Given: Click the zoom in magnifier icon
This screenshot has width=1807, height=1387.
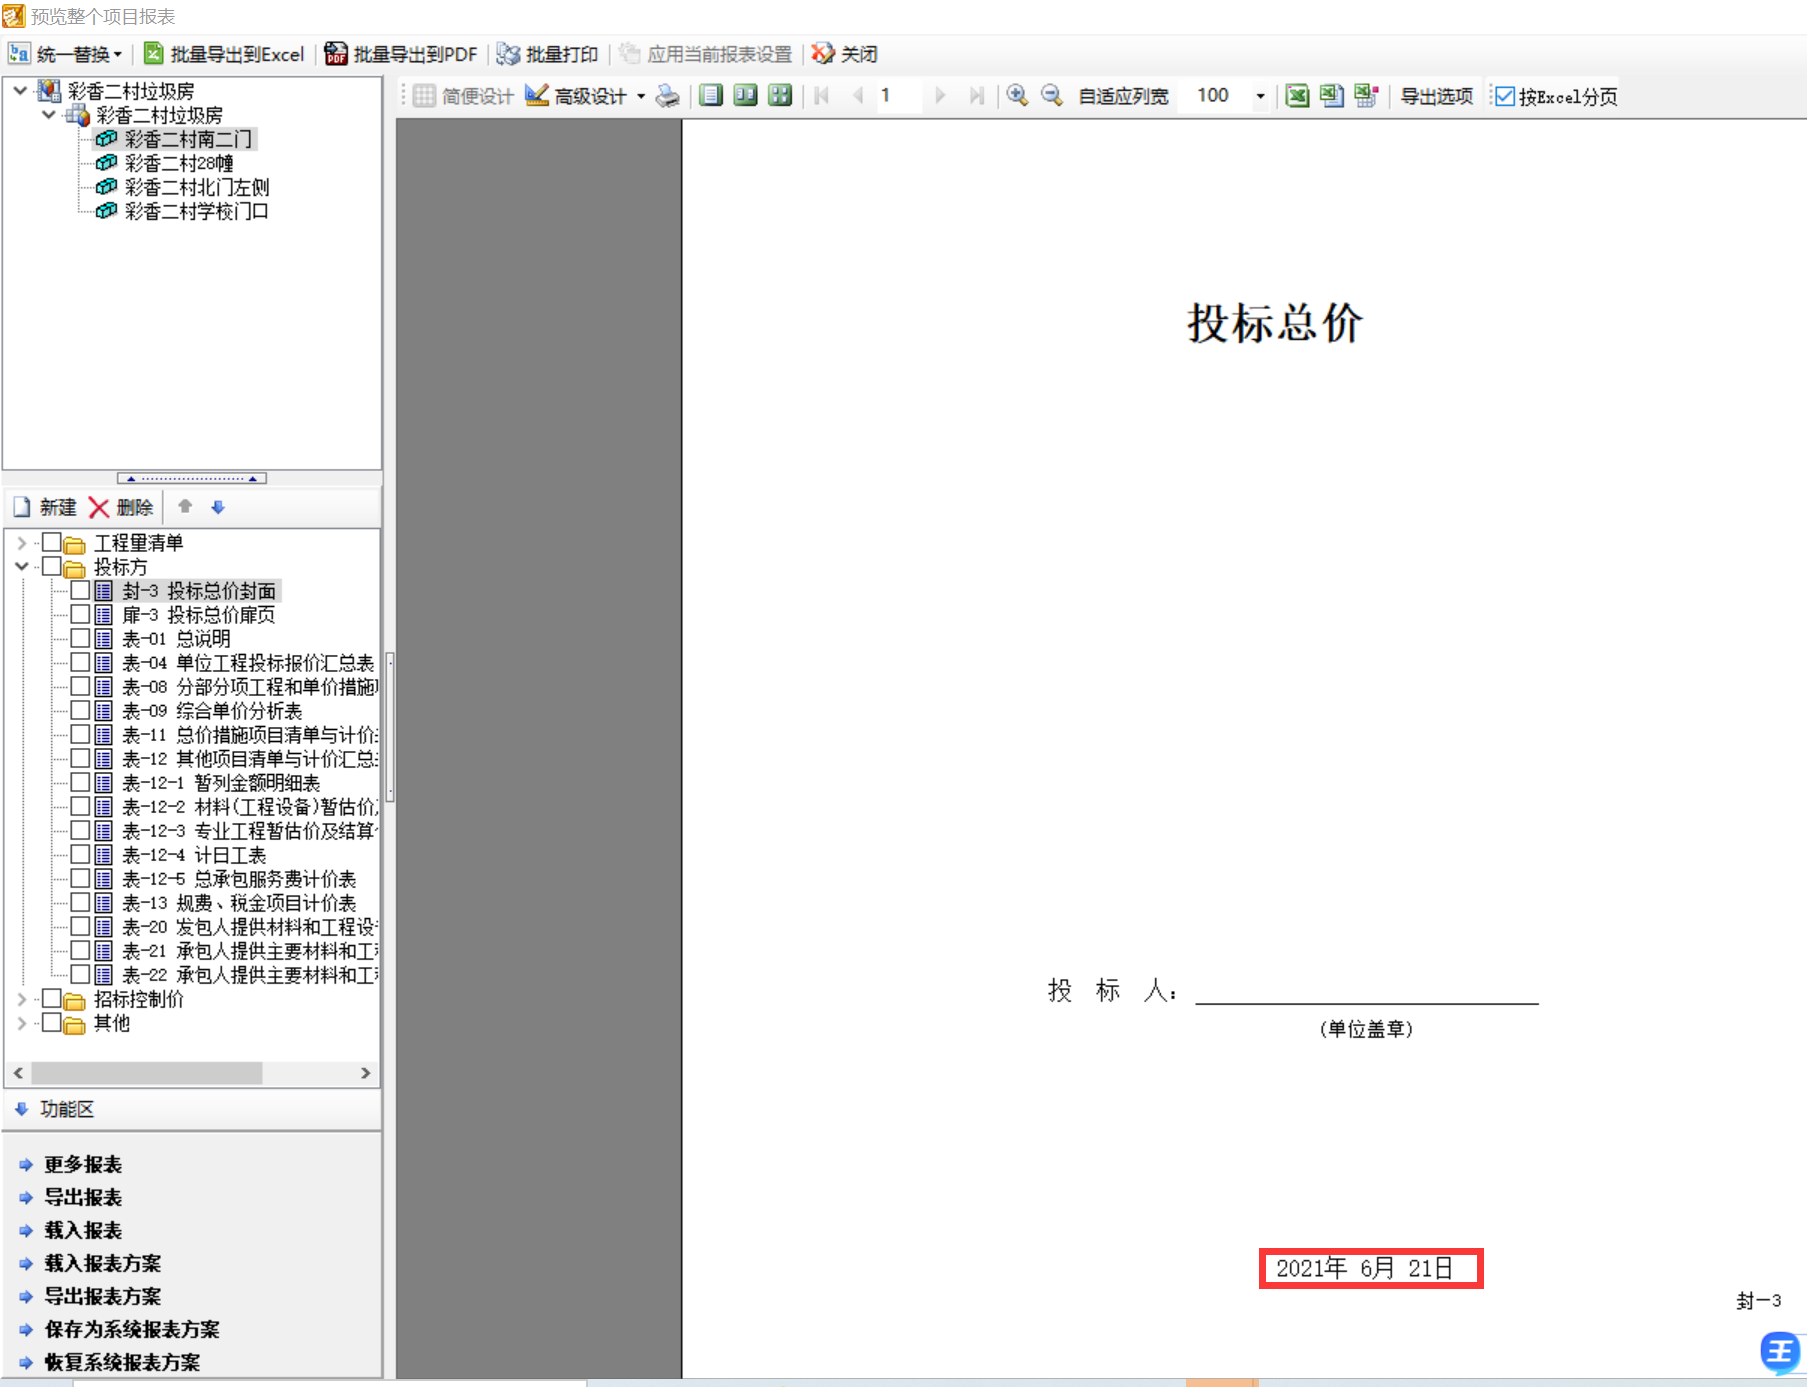Looking at the screenshot, I should pos(1017,95).
